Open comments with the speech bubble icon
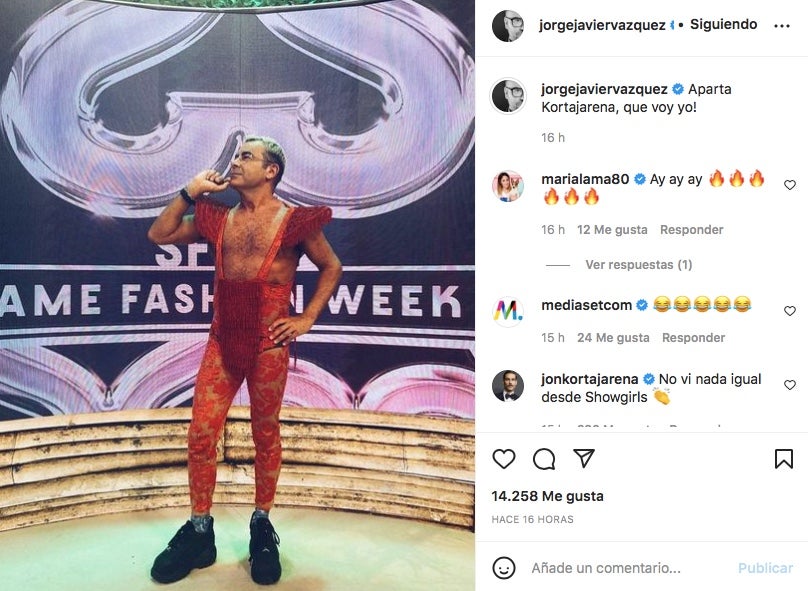 click(x=544, y=459)
